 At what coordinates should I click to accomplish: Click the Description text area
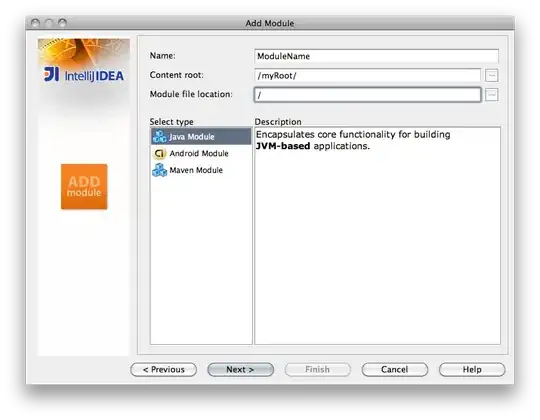pos(377,236)
